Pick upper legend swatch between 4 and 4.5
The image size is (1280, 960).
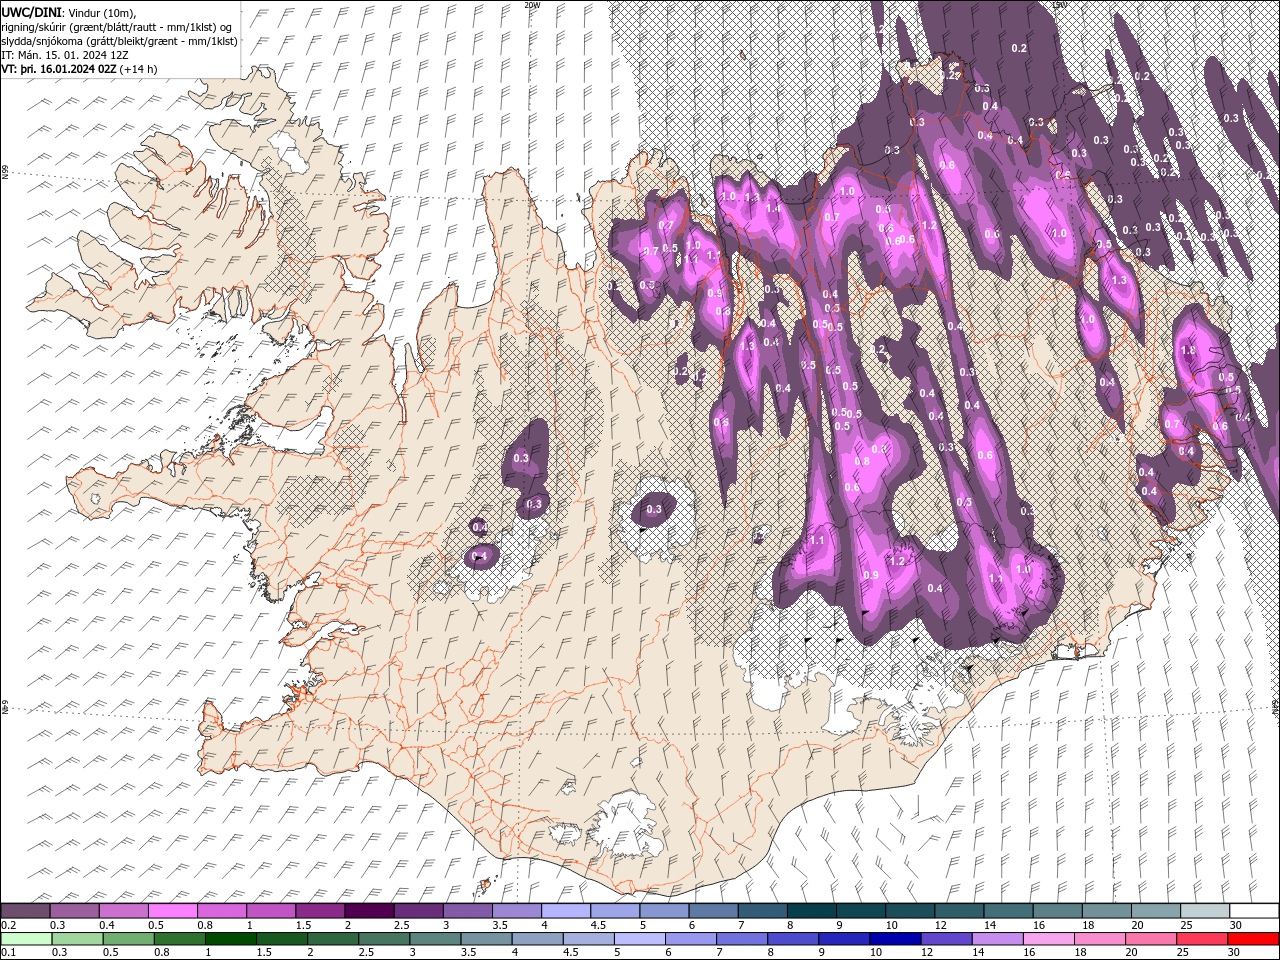pos(566,910)
